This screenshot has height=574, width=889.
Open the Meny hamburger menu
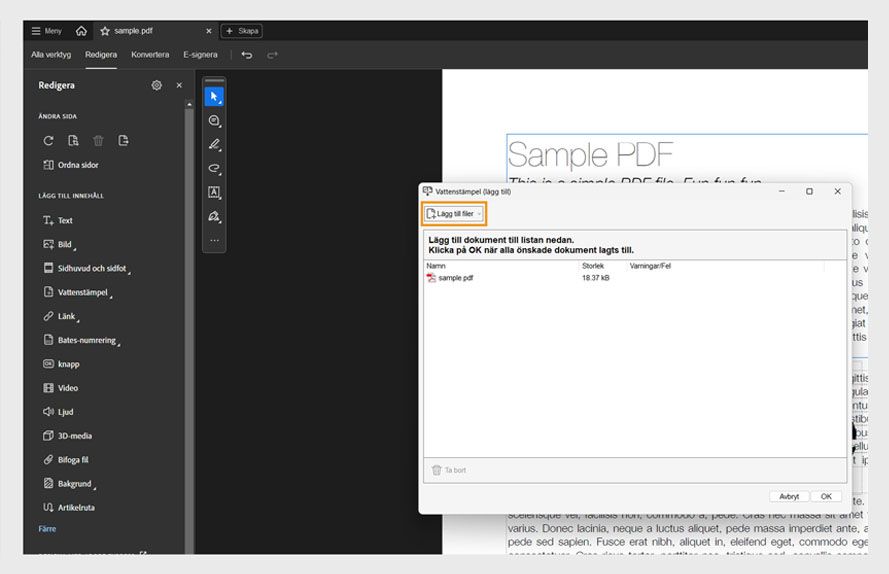[46, 31]
